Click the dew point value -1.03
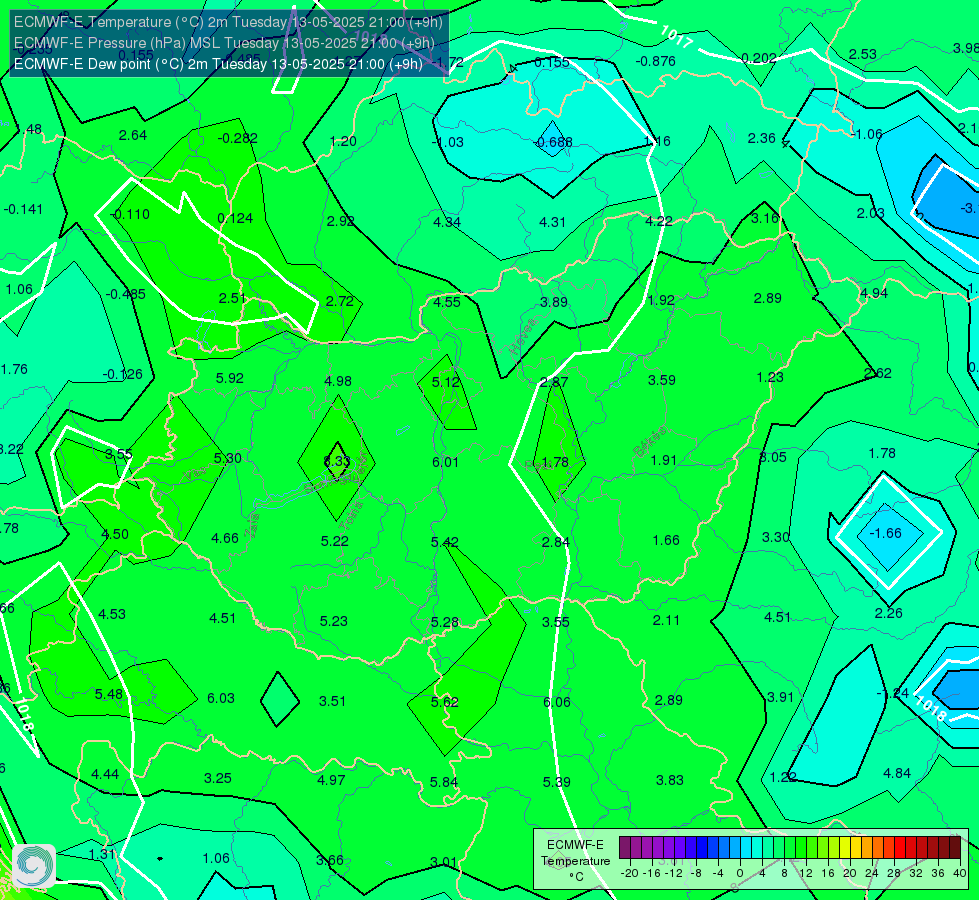The height and width of the screenshot is (900, 979). pyautogui.click(x=448, y=142)
